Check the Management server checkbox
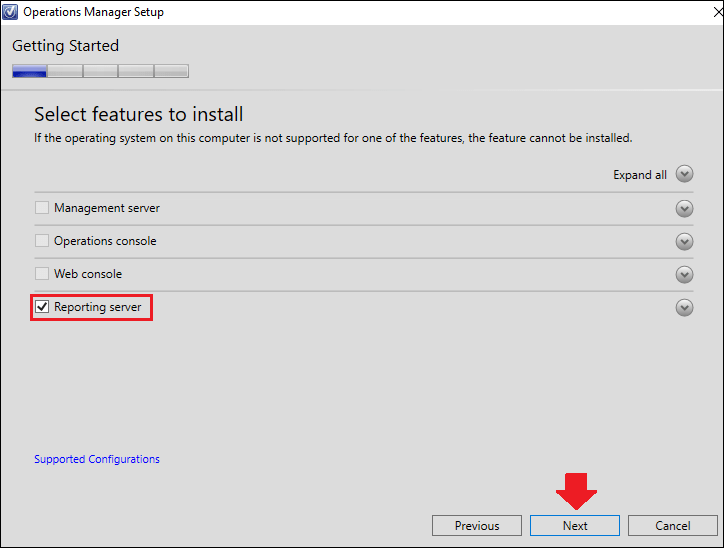Viewport: 724px width, 548px height. click(x=42, y=208)
